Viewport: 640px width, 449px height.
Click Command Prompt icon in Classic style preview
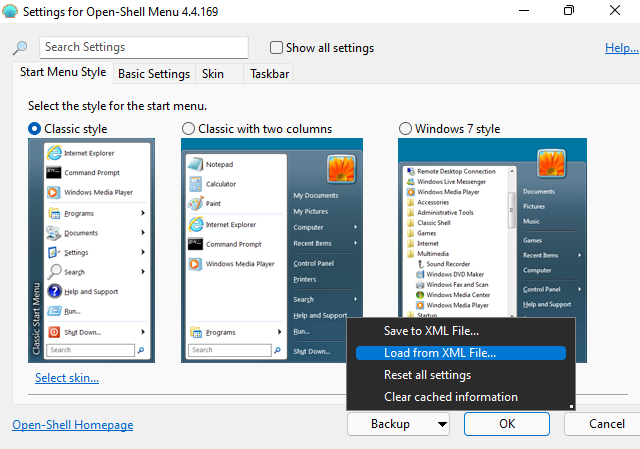(54, 172)
